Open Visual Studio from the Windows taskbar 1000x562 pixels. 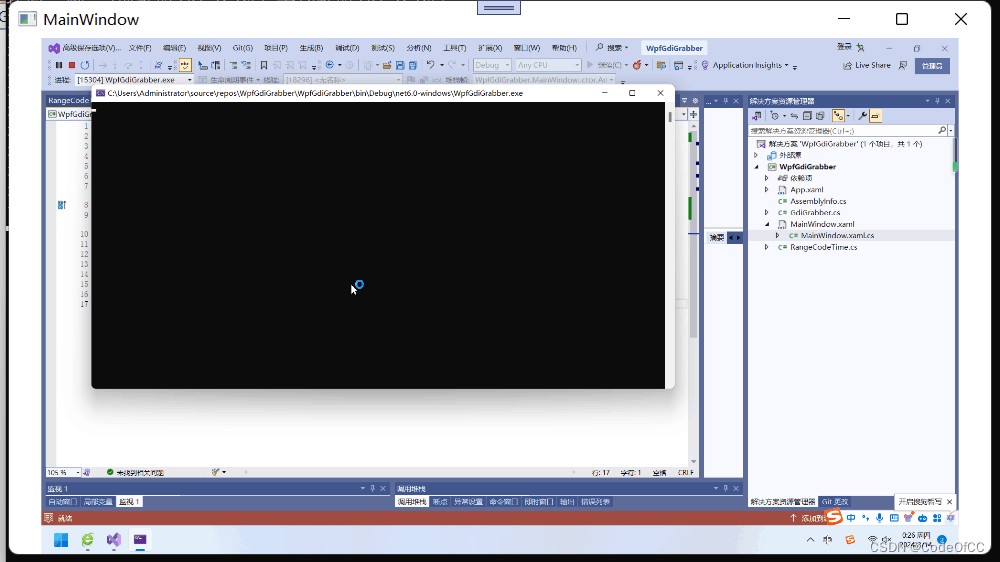click(114, 540)
